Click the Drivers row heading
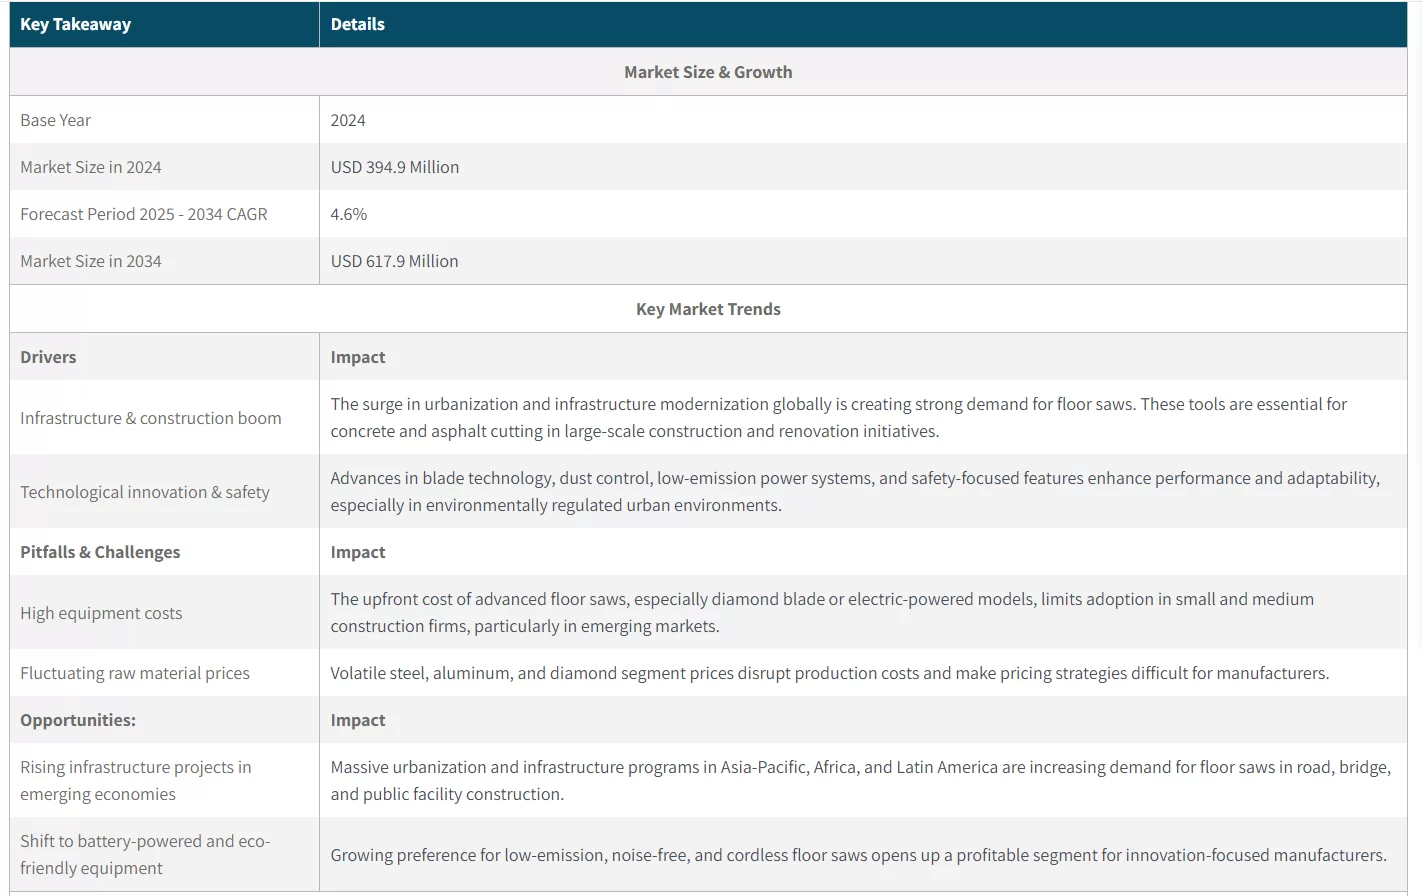This screenshot has height=896, width=1422. coord(48,357)
